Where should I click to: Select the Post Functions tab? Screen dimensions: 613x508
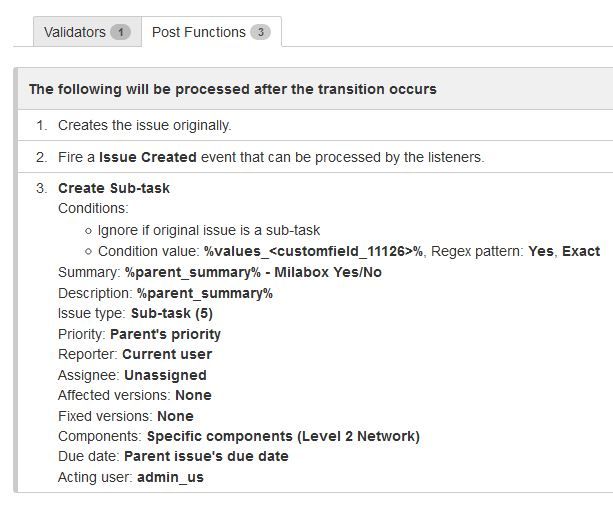(198, 32)
